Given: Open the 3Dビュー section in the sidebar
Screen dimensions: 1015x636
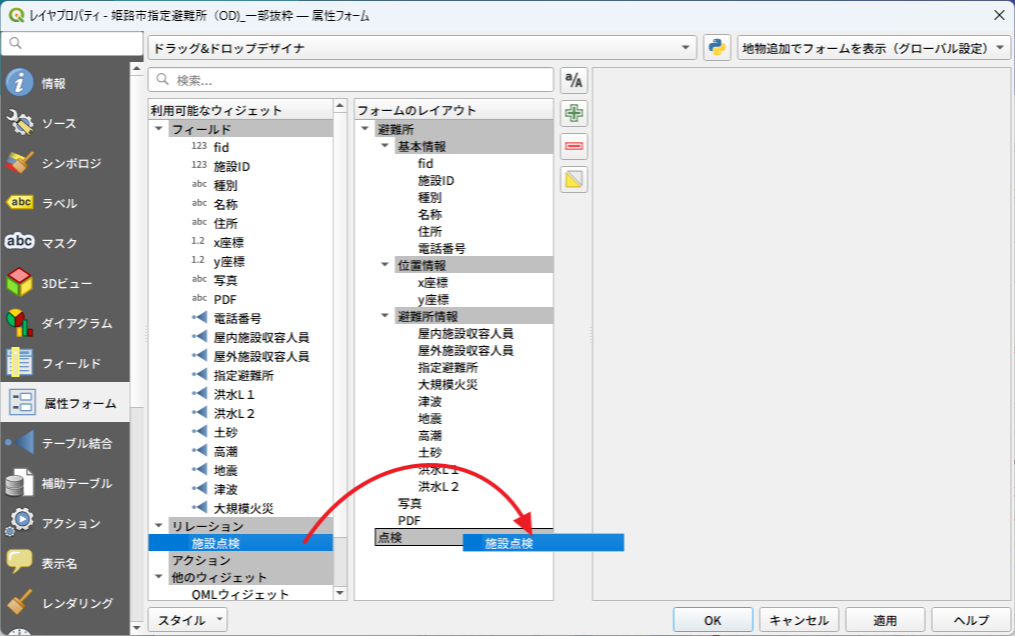Looking at the screenshot, I should point(66,283).
